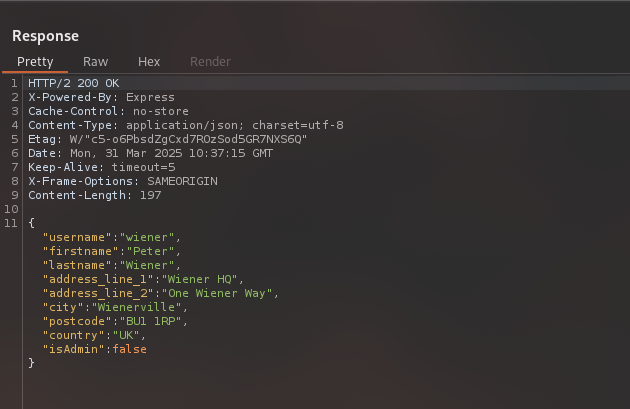The width and height of the screenshot is (630, 409).
Task: Select the Hex view tab
Action: click(x=149, y=62)
